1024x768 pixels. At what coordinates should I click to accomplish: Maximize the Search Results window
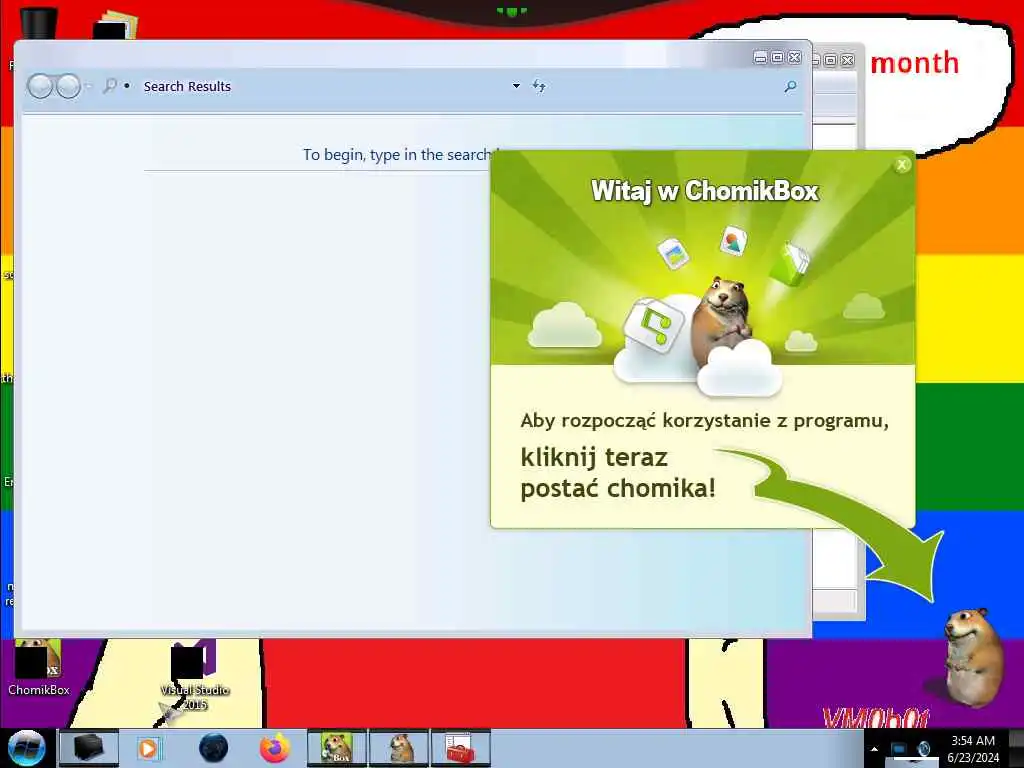(x=777, y=57)
